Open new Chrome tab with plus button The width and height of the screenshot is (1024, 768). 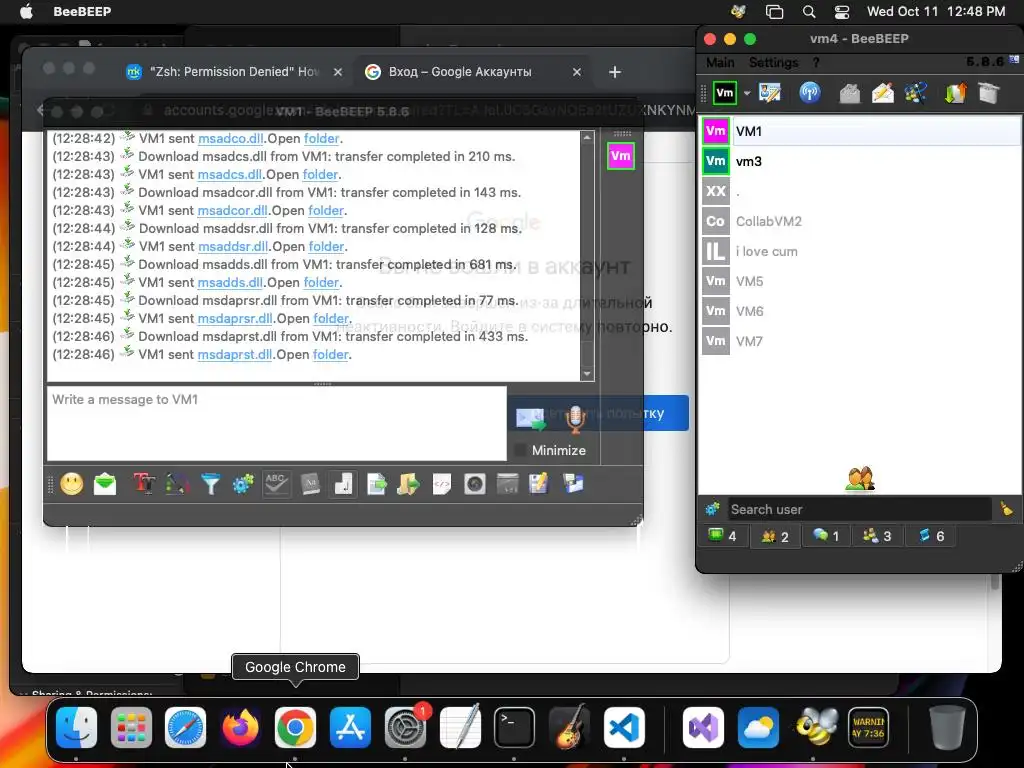click(x=615, y=72)
